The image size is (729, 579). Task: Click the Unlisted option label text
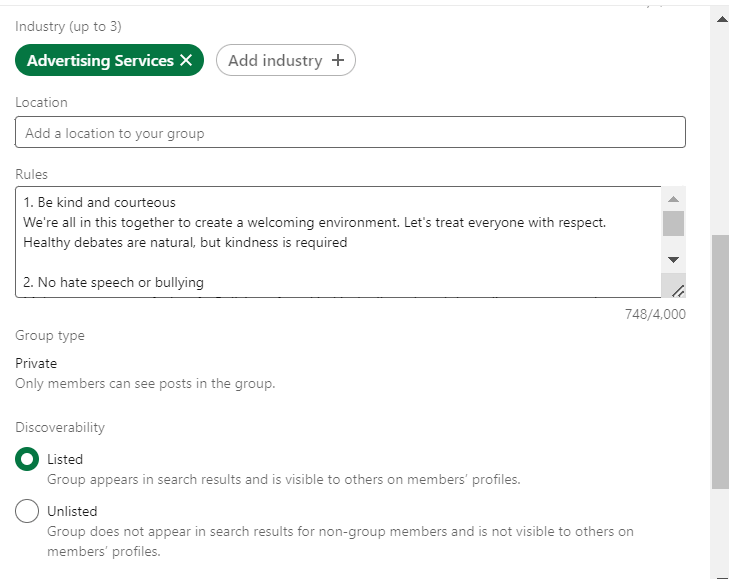[72, 511]
